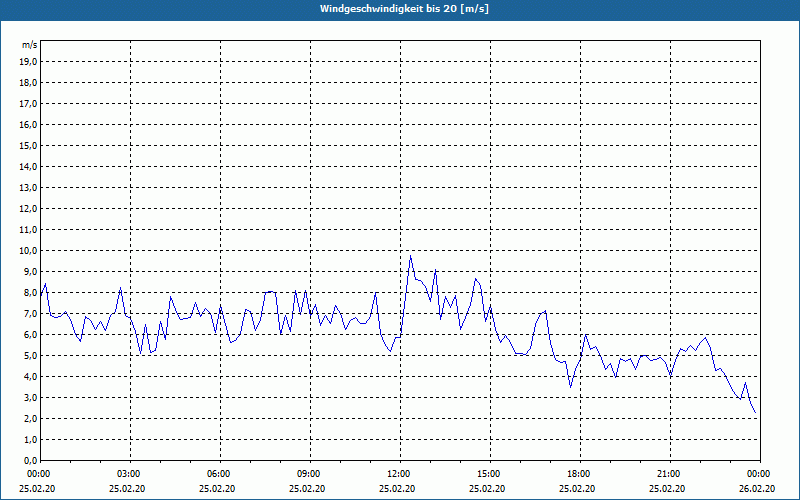Select the 17,0 y-axis value
This screenshot has width=800, height=500.
(29, 104)
